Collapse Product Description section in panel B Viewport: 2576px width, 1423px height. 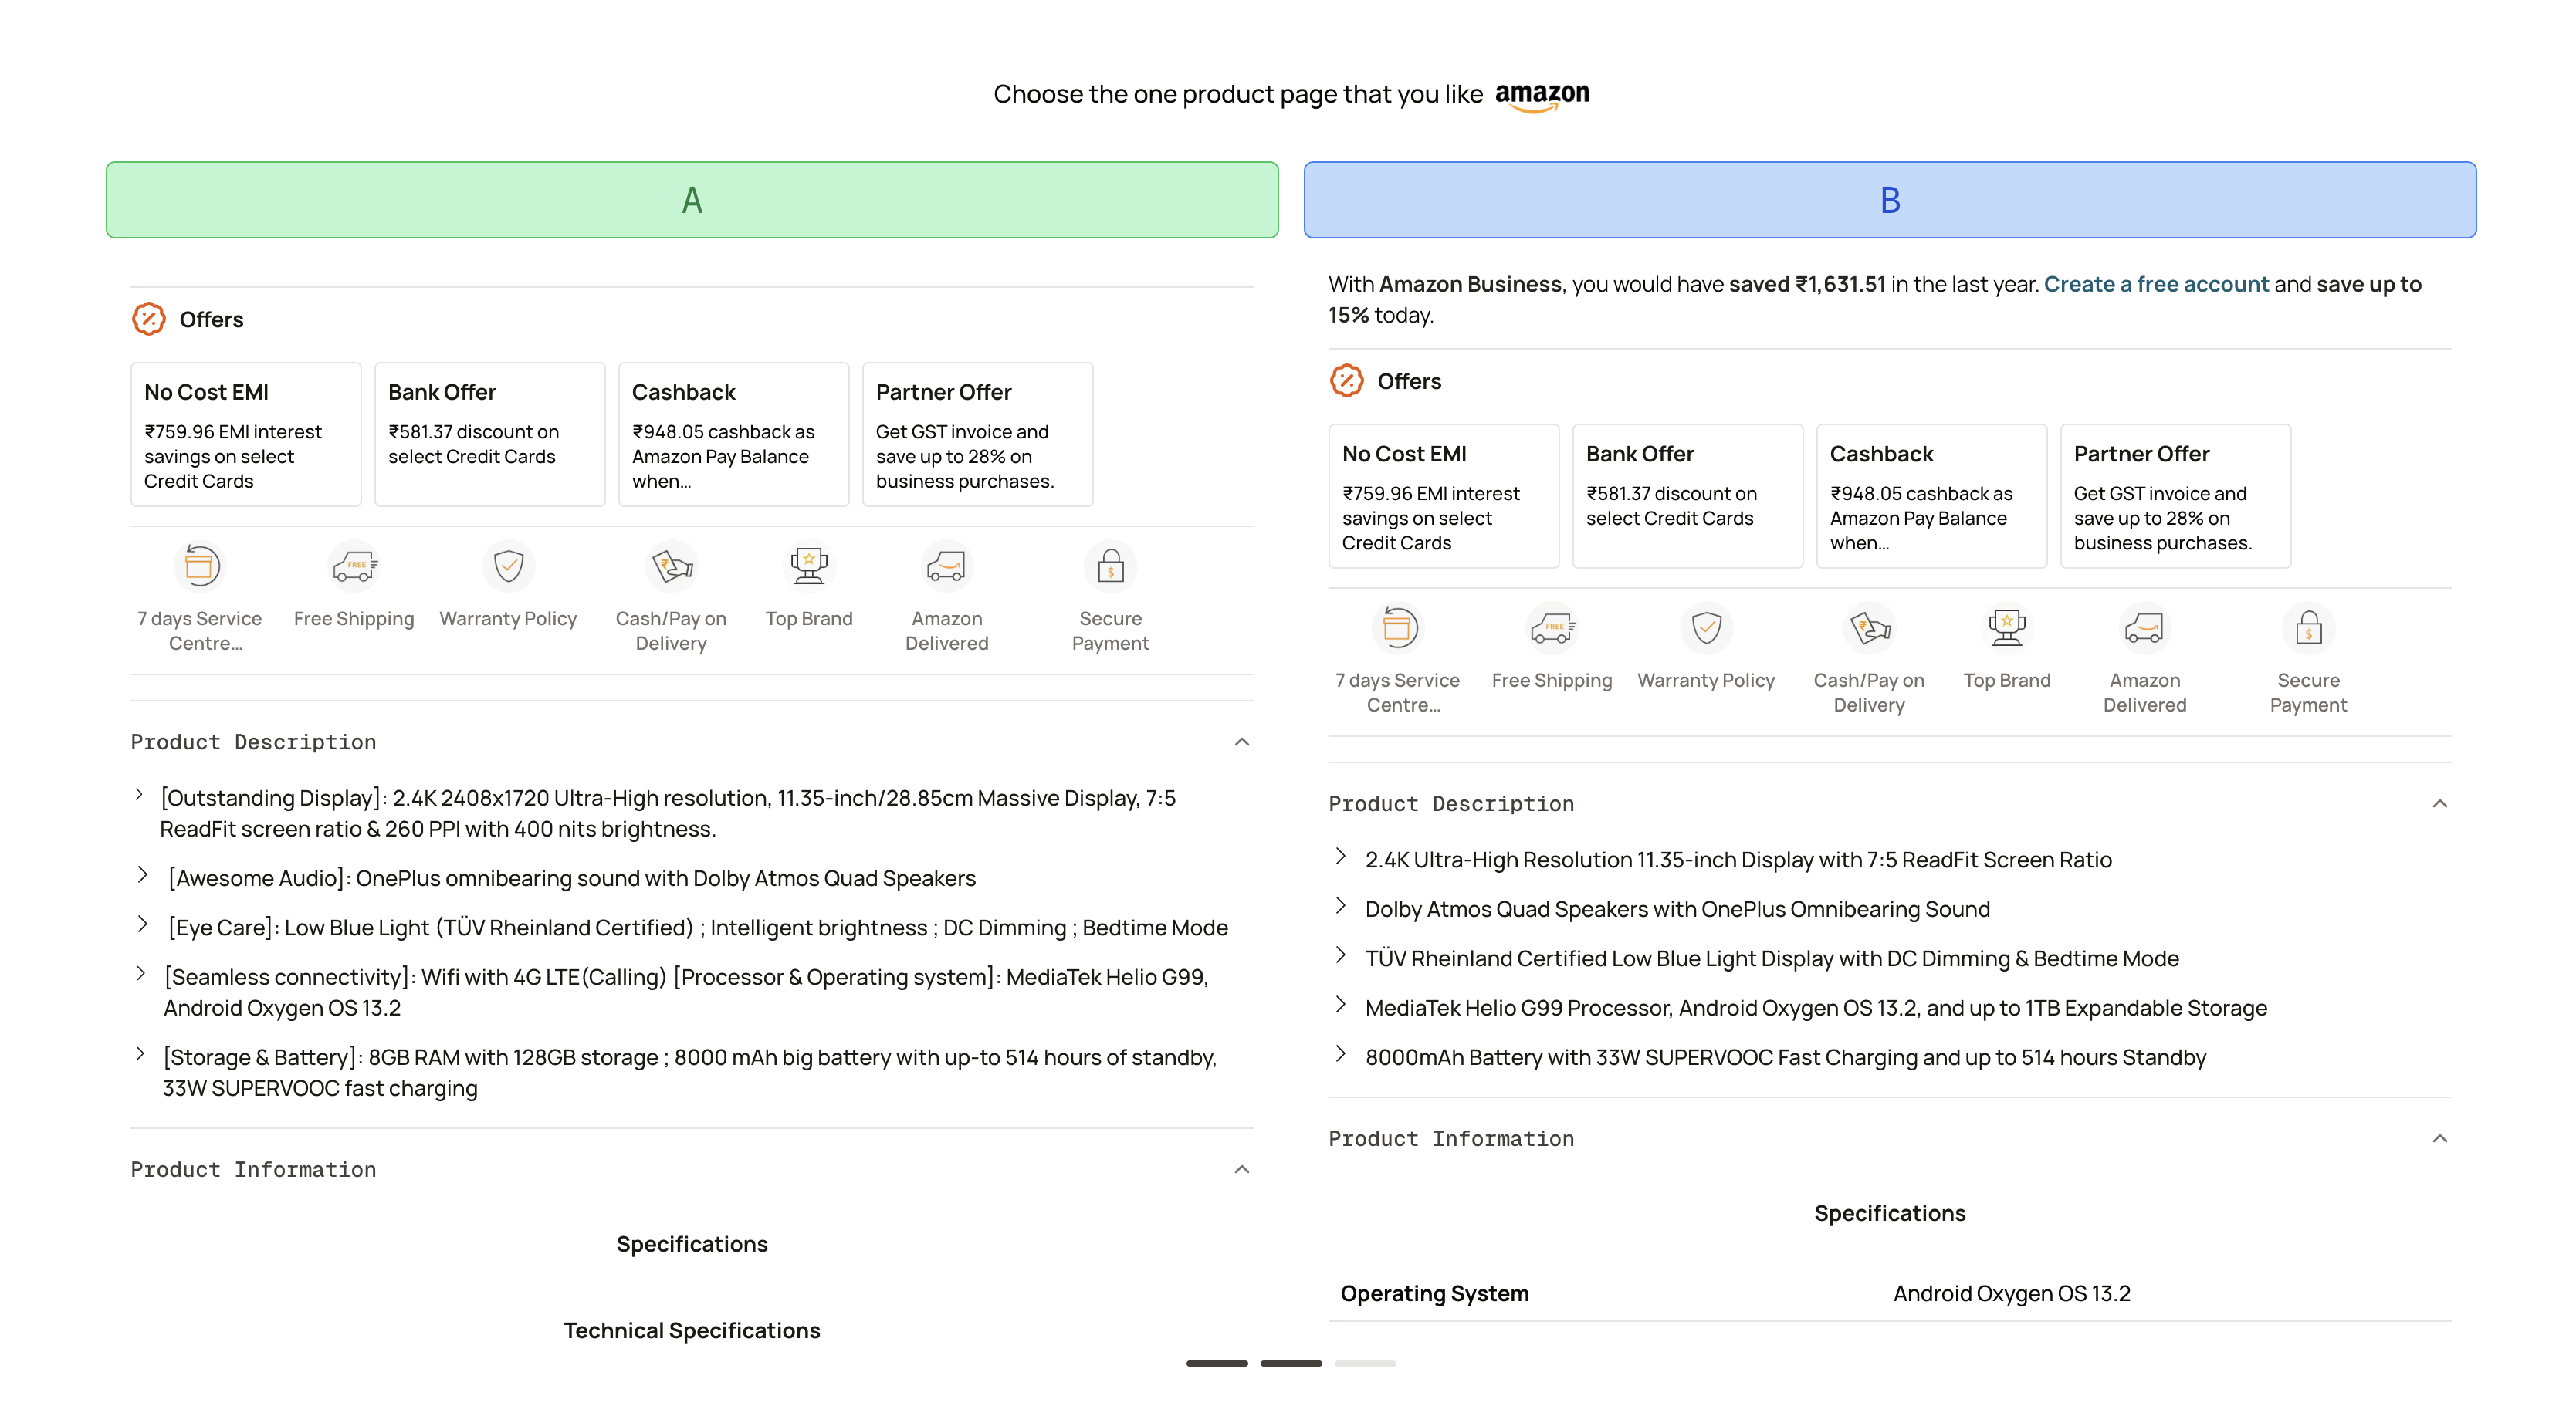coord(2439,804)
